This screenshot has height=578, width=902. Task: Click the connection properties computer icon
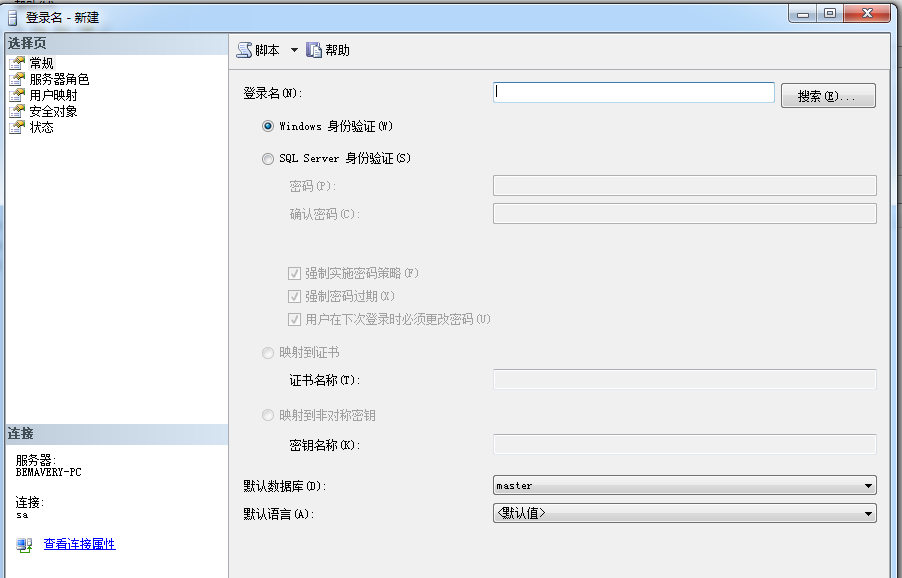tap(24, 545)
